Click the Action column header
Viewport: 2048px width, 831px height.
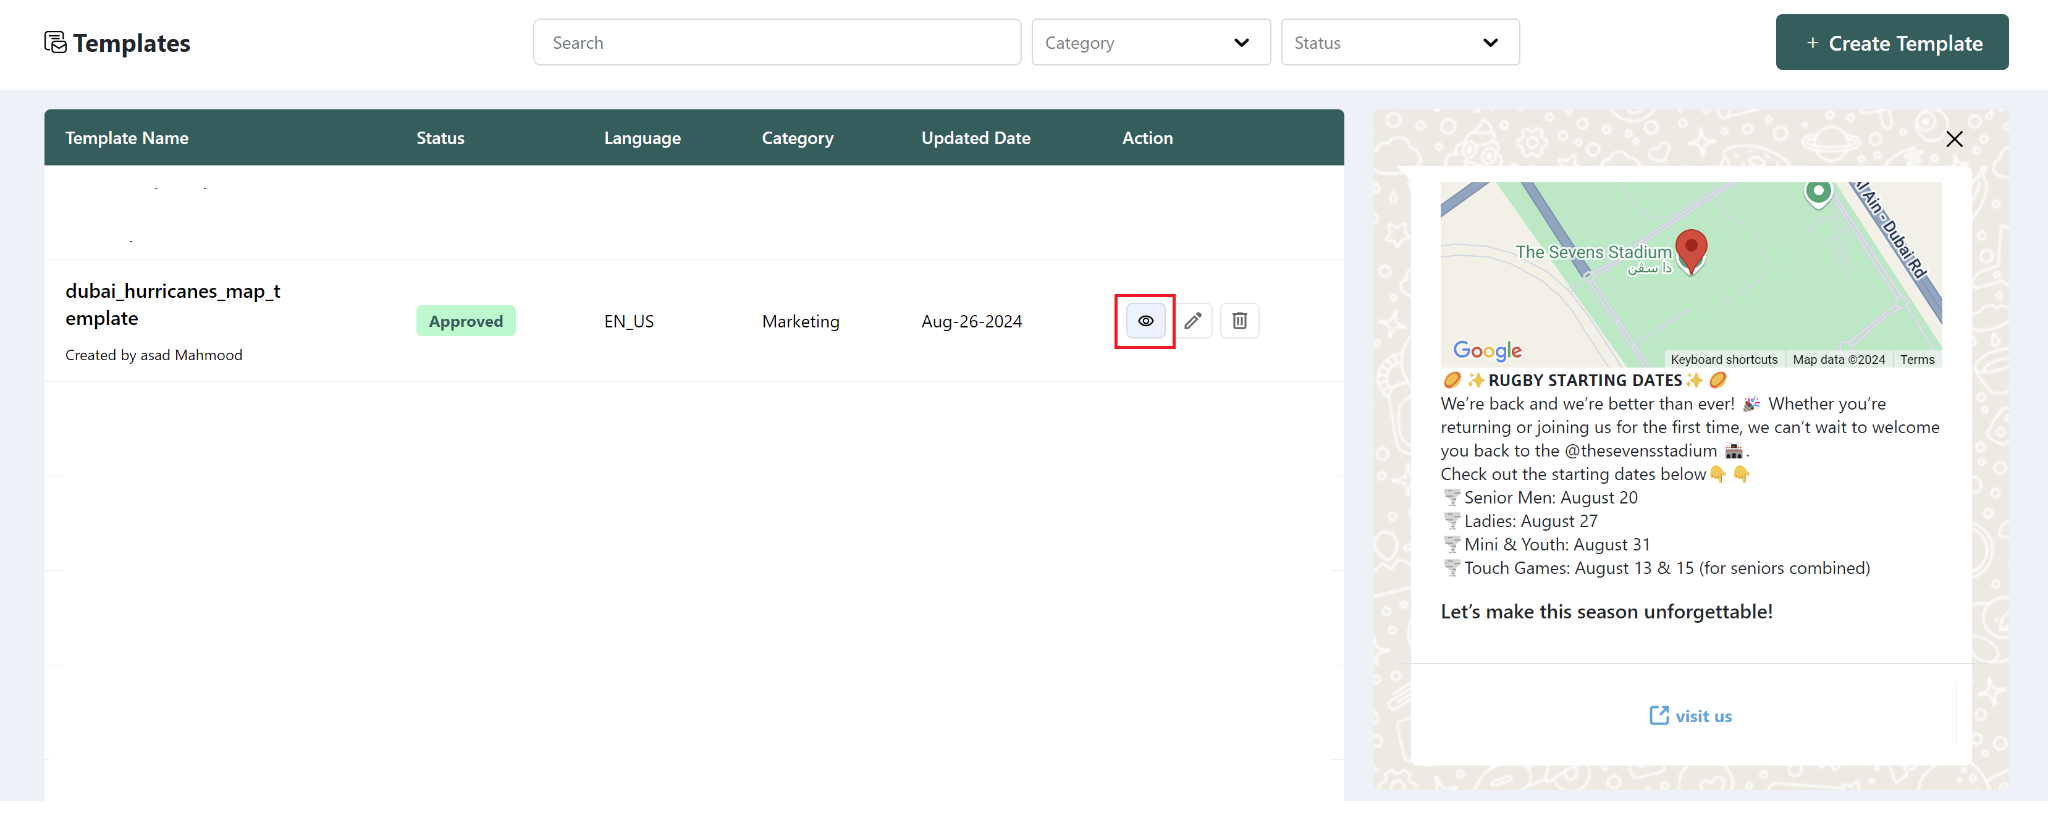coord(1147,138)
